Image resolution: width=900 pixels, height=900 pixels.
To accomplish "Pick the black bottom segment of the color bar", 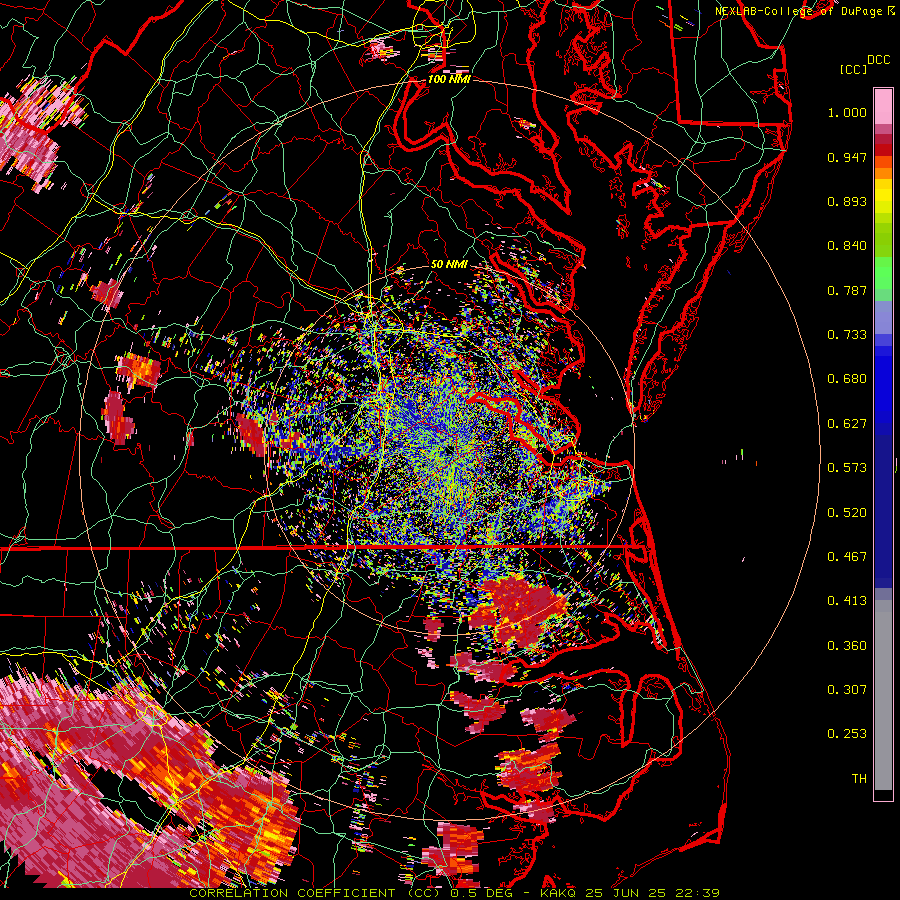I will point(883,795).
